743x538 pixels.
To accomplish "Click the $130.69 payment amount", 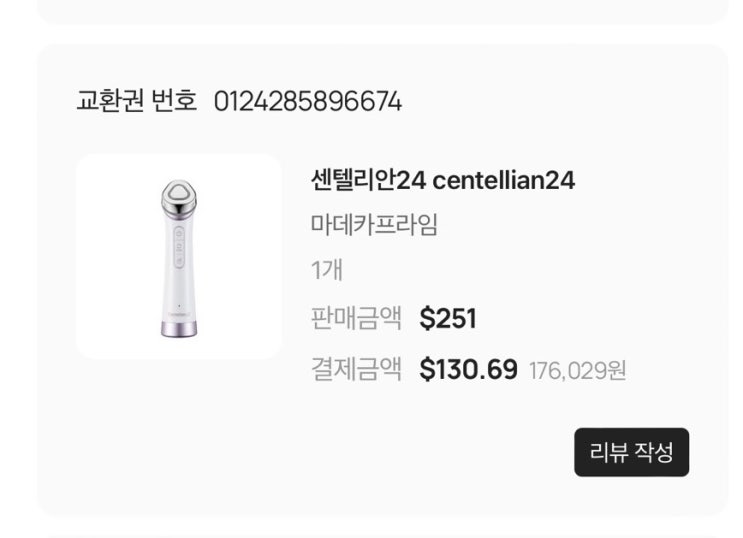I will pyautogui.click(x=468, y=370).
